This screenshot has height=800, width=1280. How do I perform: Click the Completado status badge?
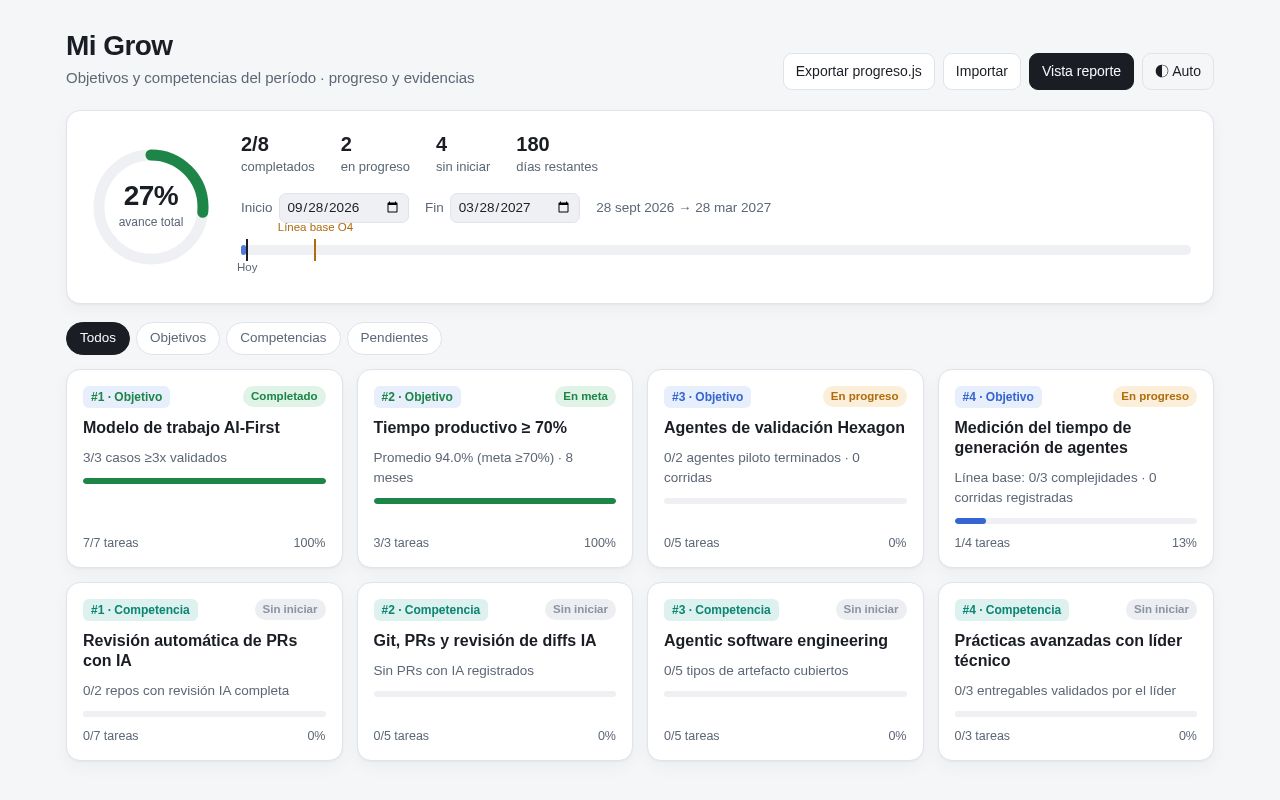(284, 396)
